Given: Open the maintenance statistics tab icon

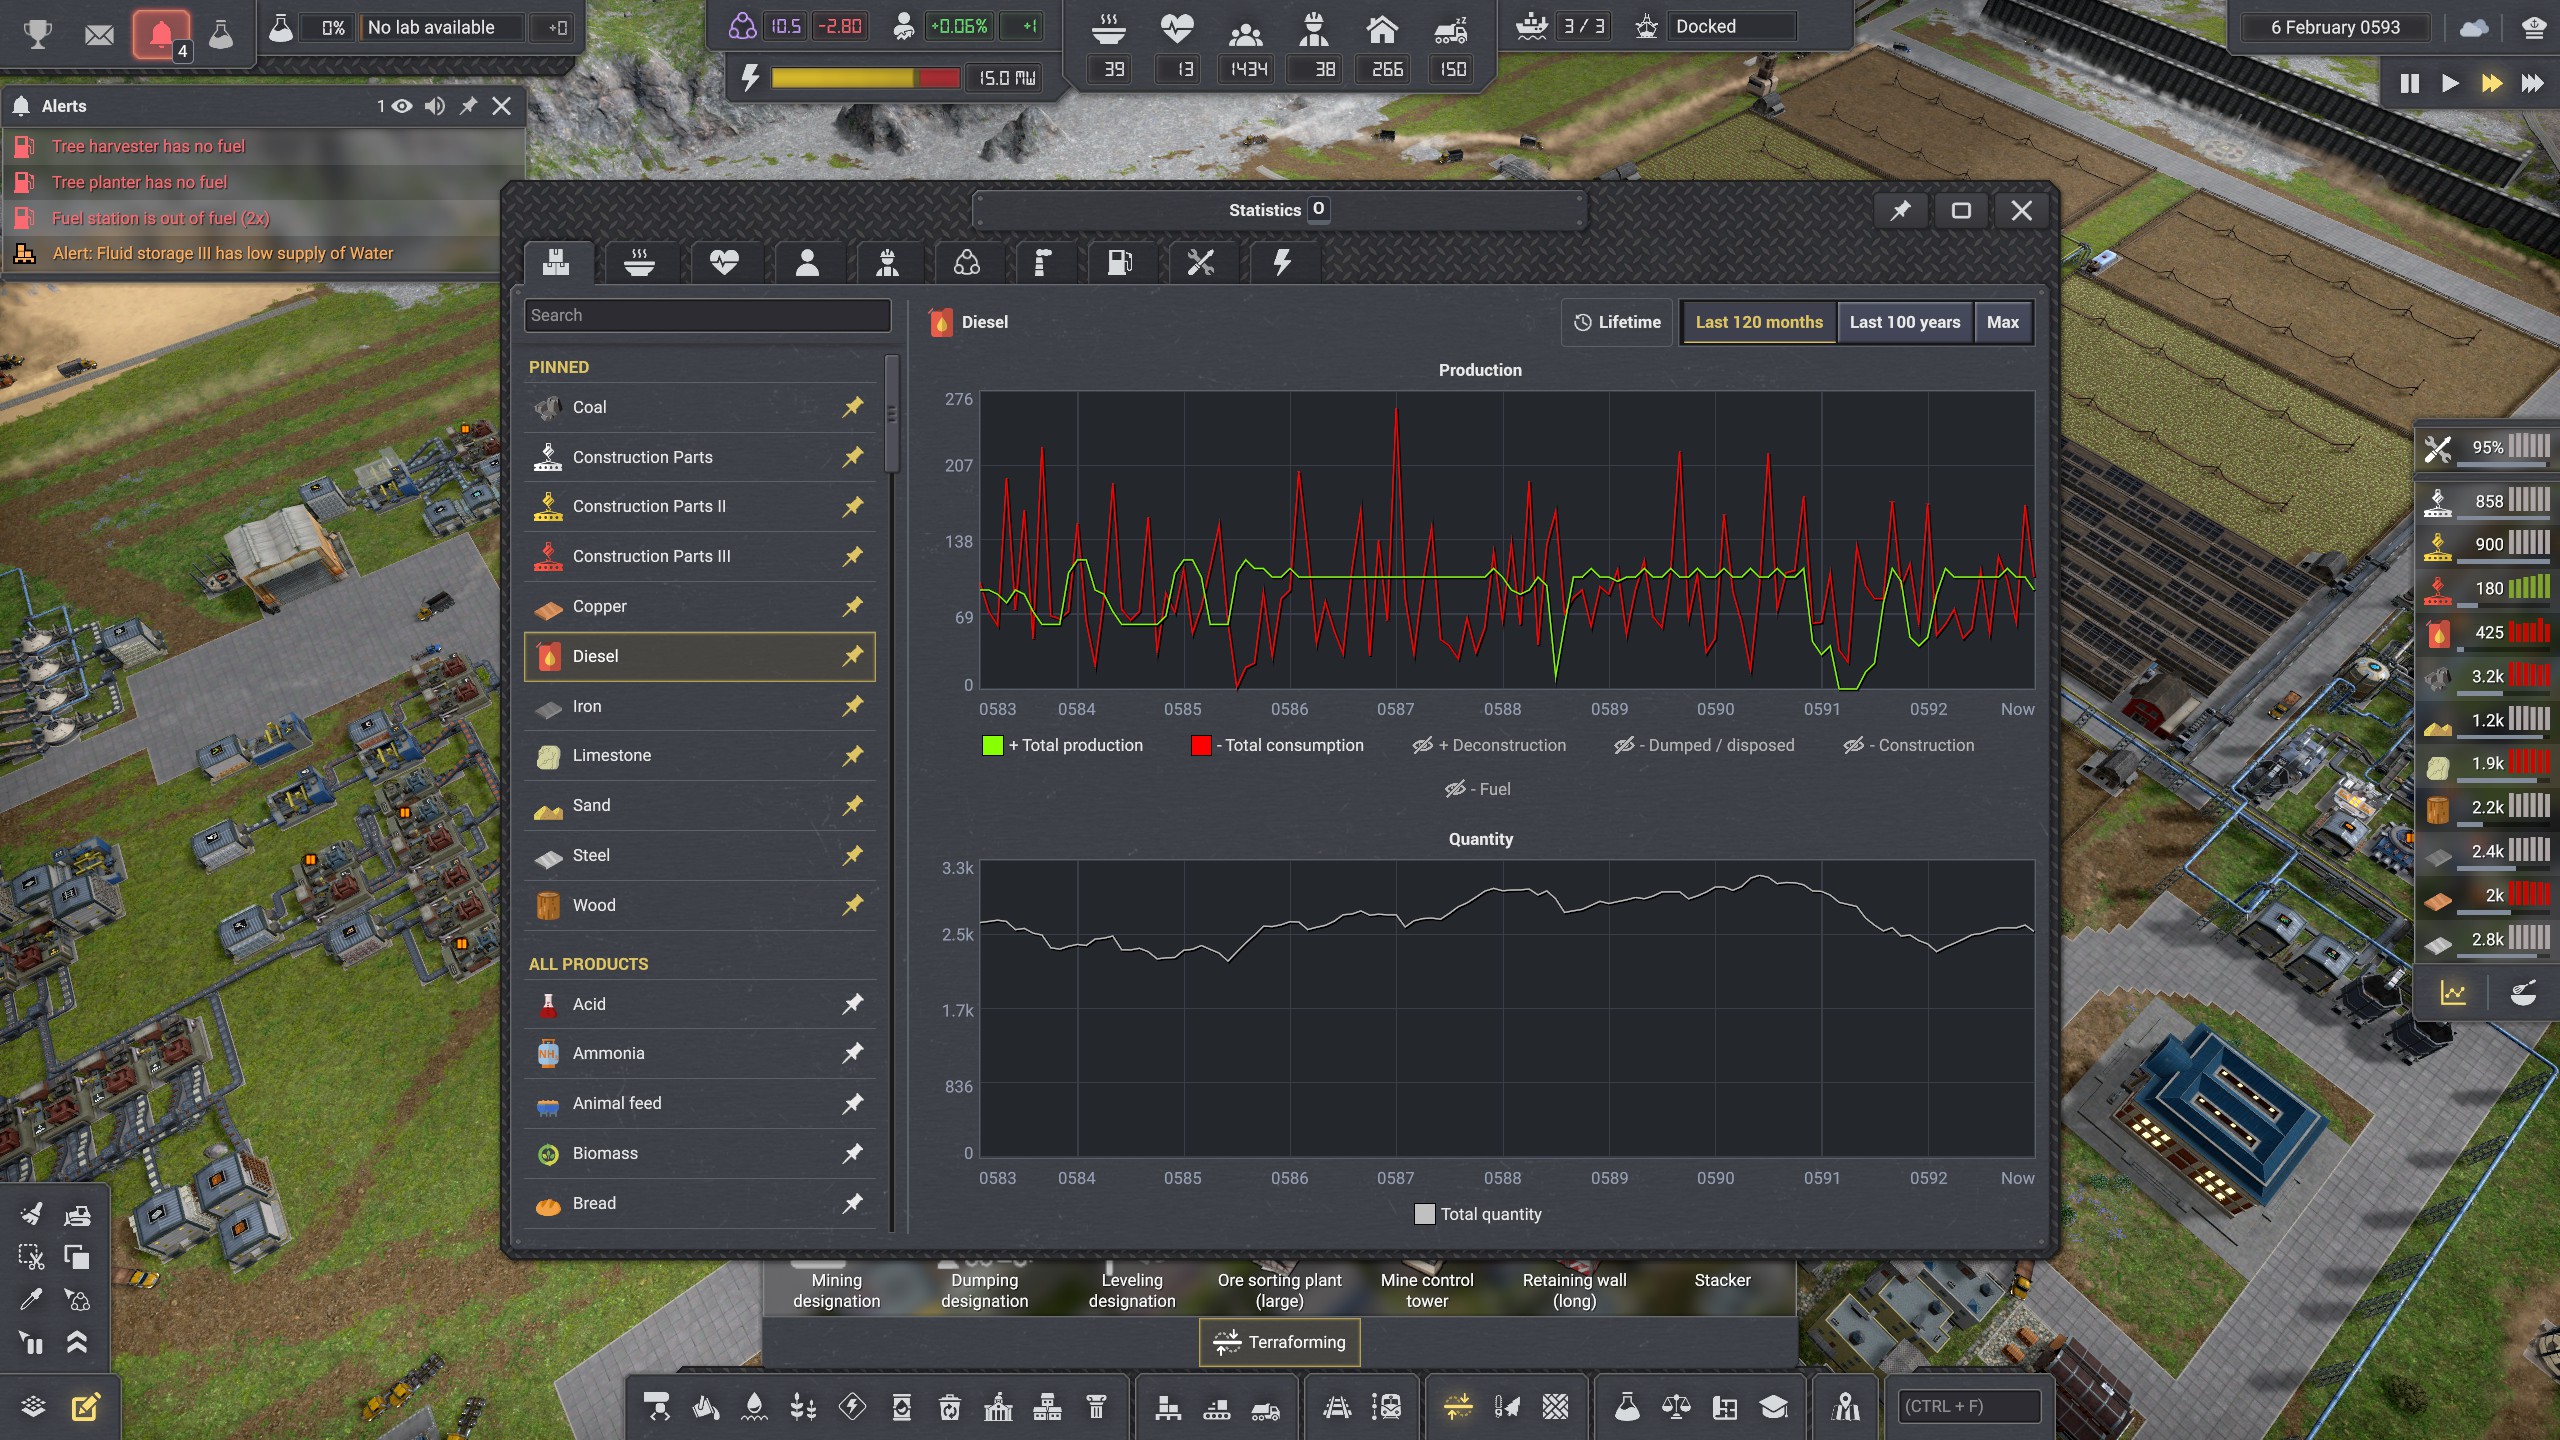Looking at the screenshot, I should 1200,263.
